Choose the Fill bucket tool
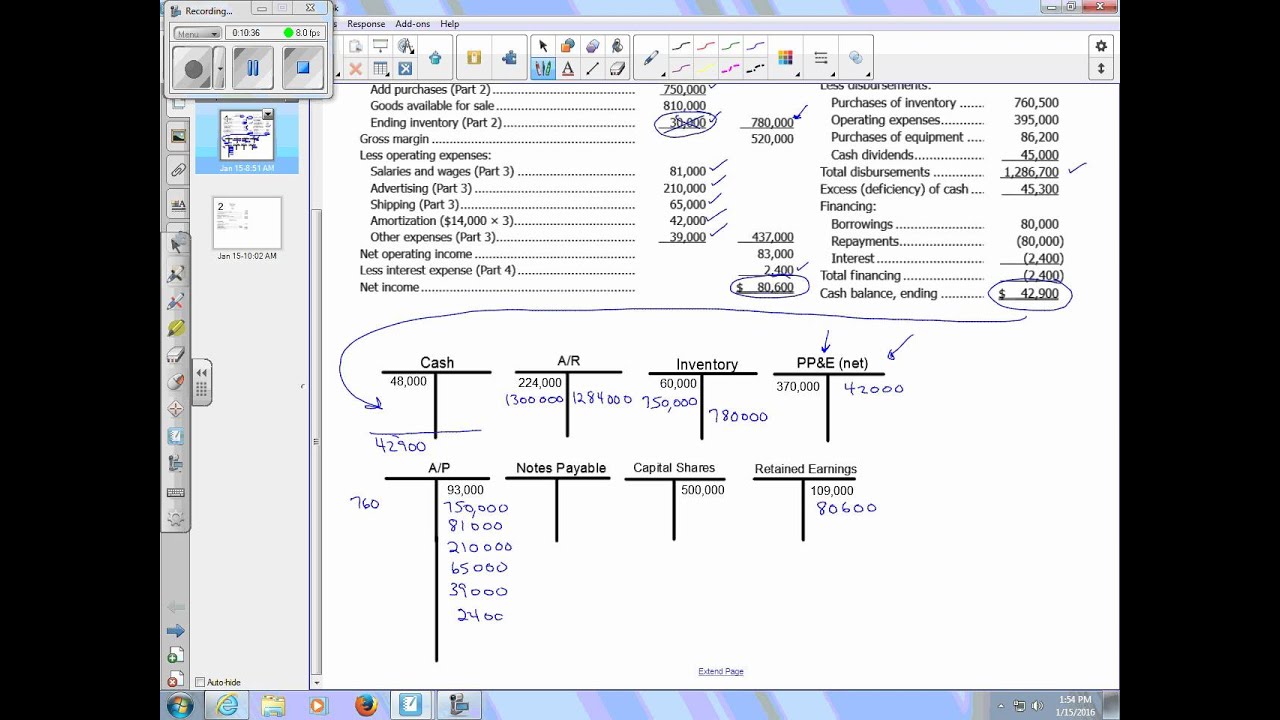 (617, 46)
